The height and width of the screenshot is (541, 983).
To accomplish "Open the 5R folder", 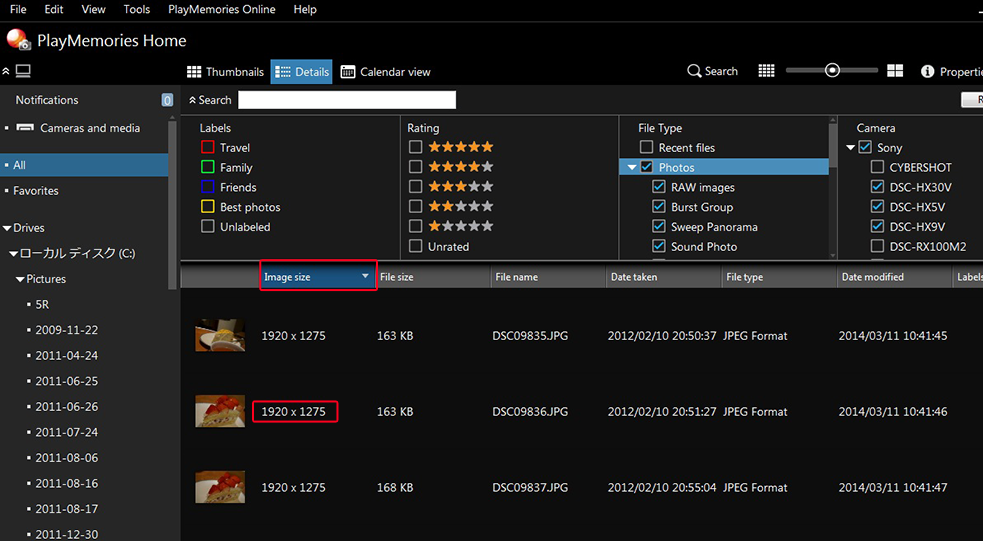I will [x=42, y=304].
